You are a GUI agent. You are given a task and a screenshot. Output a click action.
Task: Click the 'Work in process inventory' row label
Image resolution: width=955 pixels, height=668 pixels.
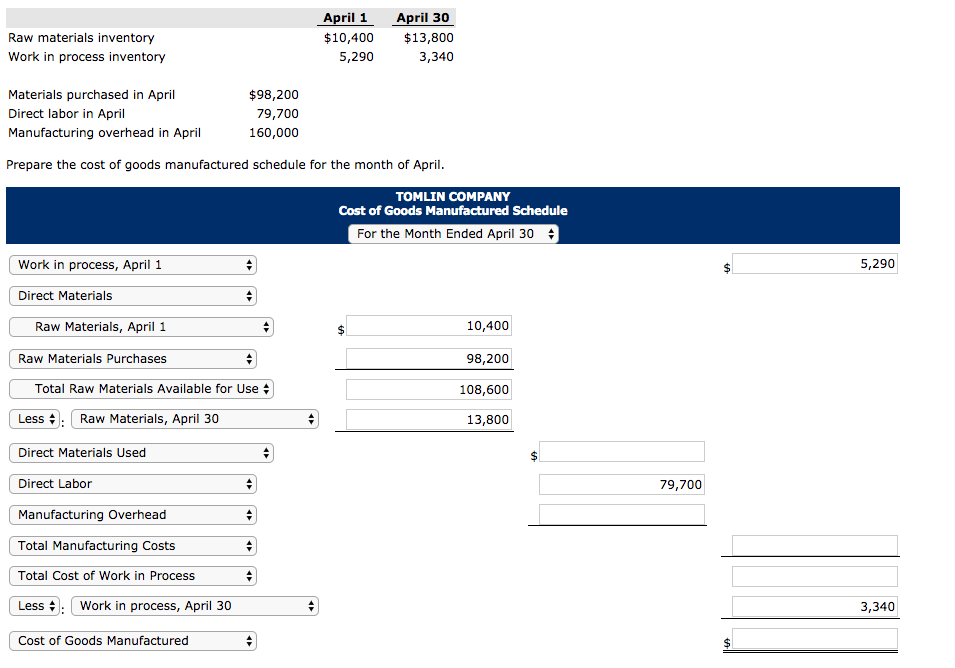[x=86, y=57]
